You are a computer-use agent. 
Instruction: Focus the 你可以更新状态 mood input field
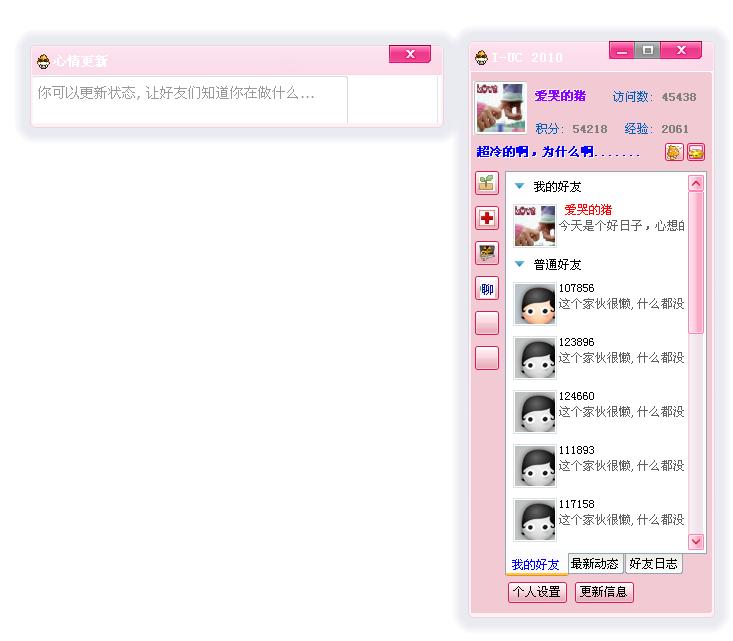(x=189, y=100)
